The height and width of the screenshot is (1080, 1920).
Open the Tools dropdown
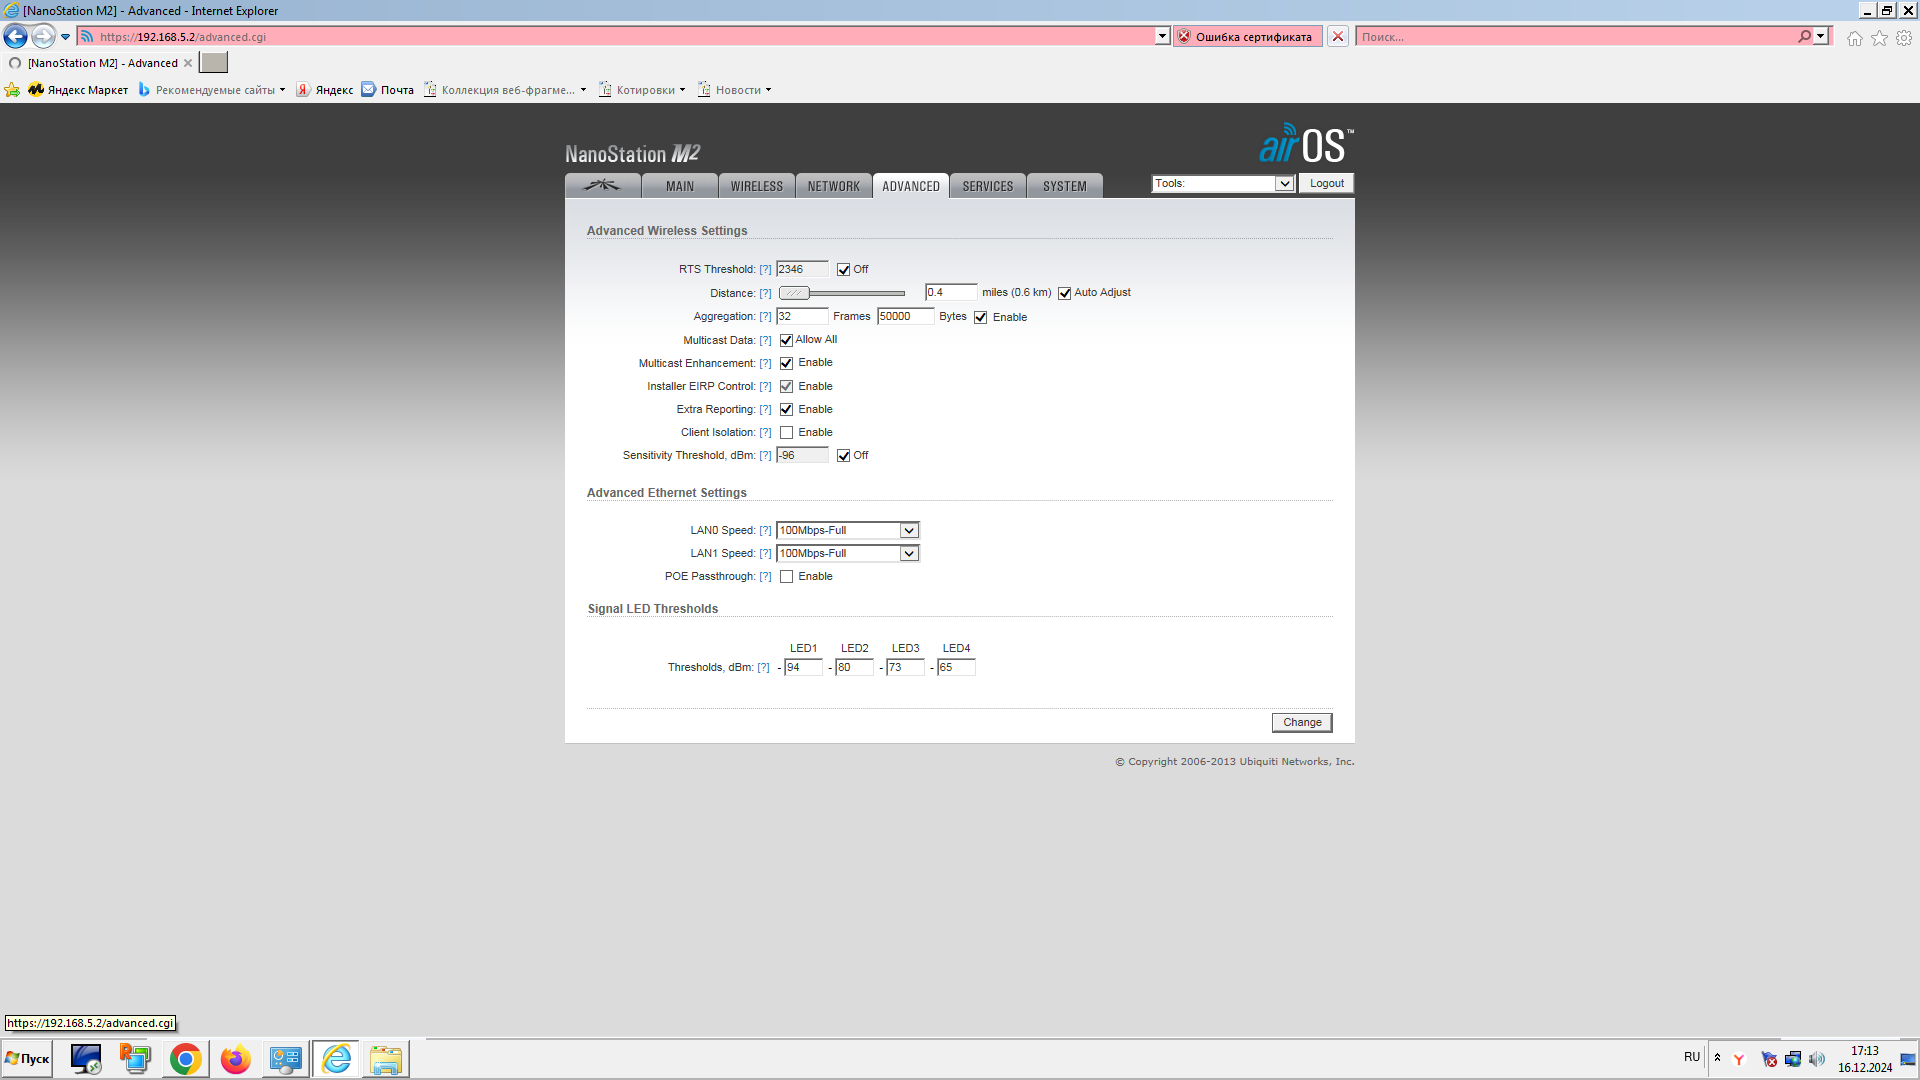click(x=1223, y=184)
